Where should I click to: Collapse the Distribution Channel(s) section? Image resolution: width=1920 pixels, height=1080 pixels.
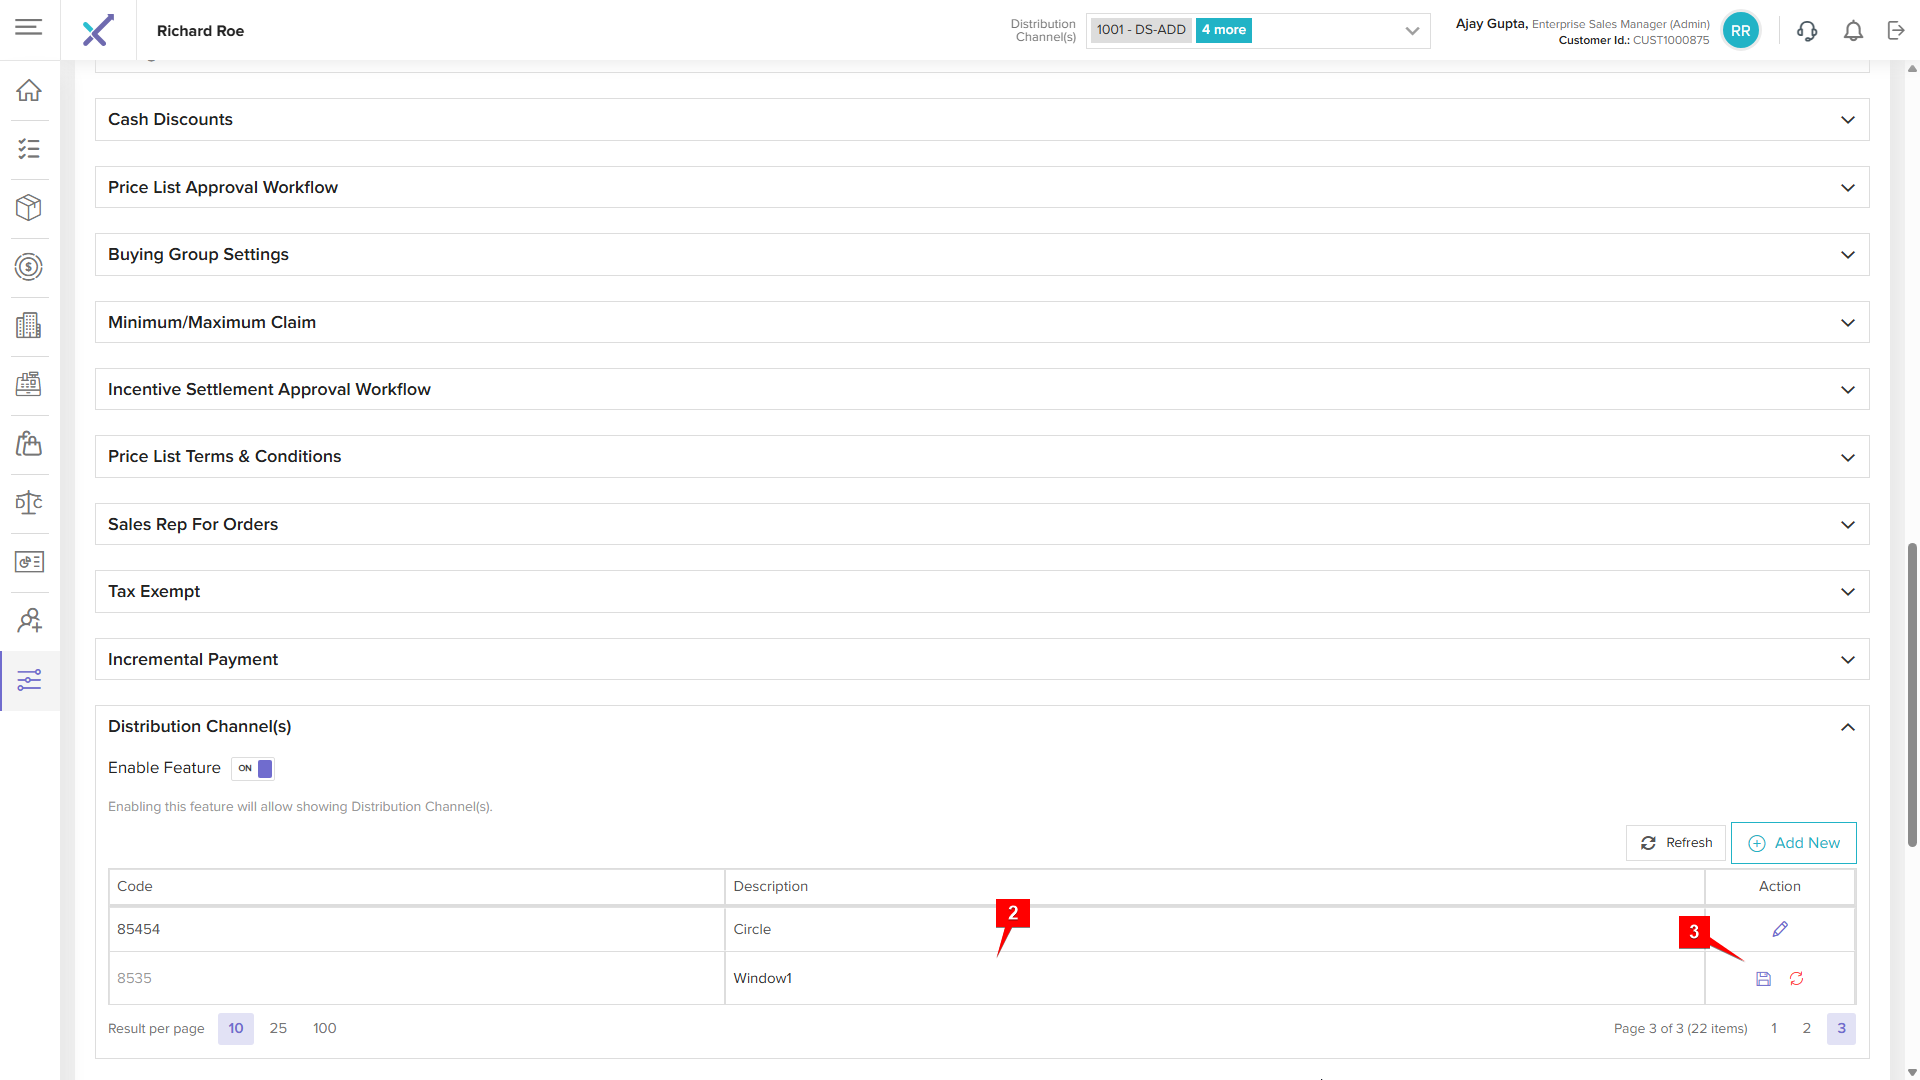(1847, 727)
